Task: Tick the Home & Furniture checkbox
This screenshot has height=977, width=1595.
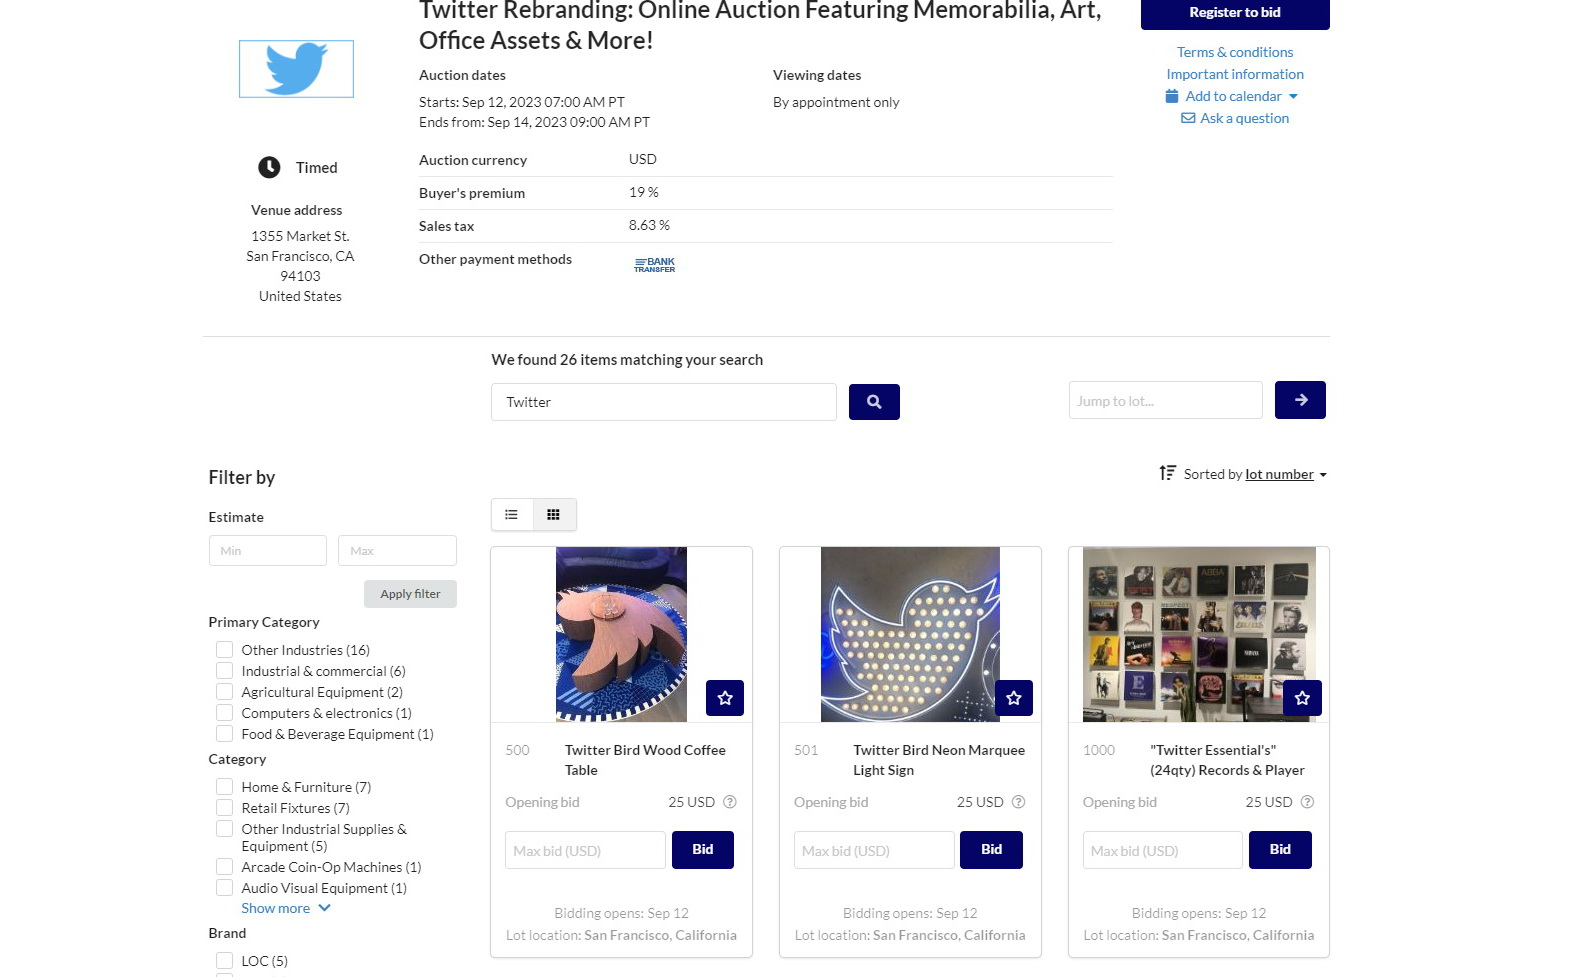Action: click(225, 787)
